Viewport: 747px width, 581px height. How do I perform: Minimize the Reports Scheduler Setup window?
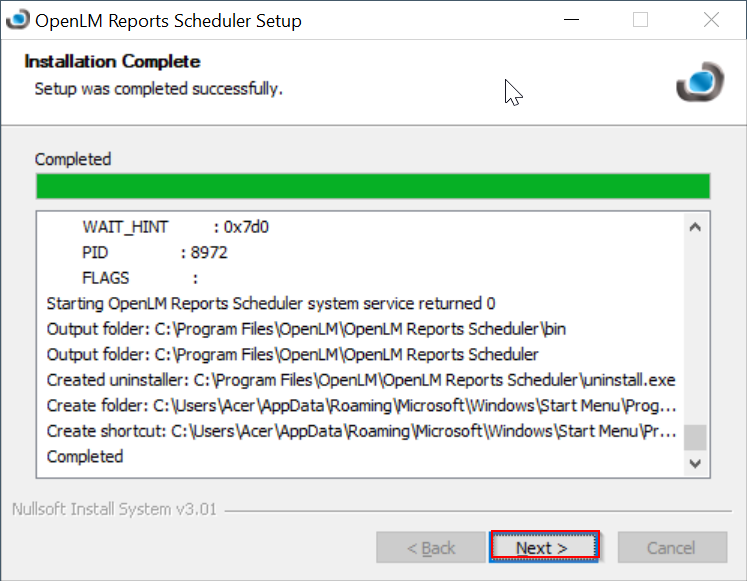(x=570, y=20)
